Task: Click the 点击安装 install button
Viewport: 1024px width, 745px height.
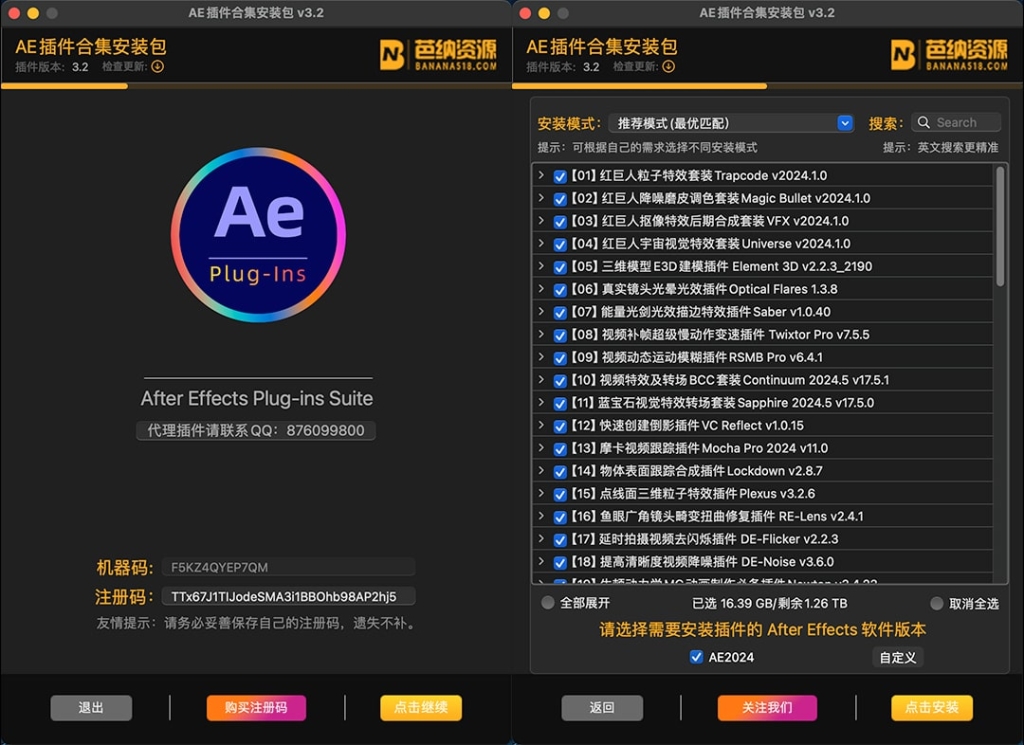Action: tap(932, 708)
